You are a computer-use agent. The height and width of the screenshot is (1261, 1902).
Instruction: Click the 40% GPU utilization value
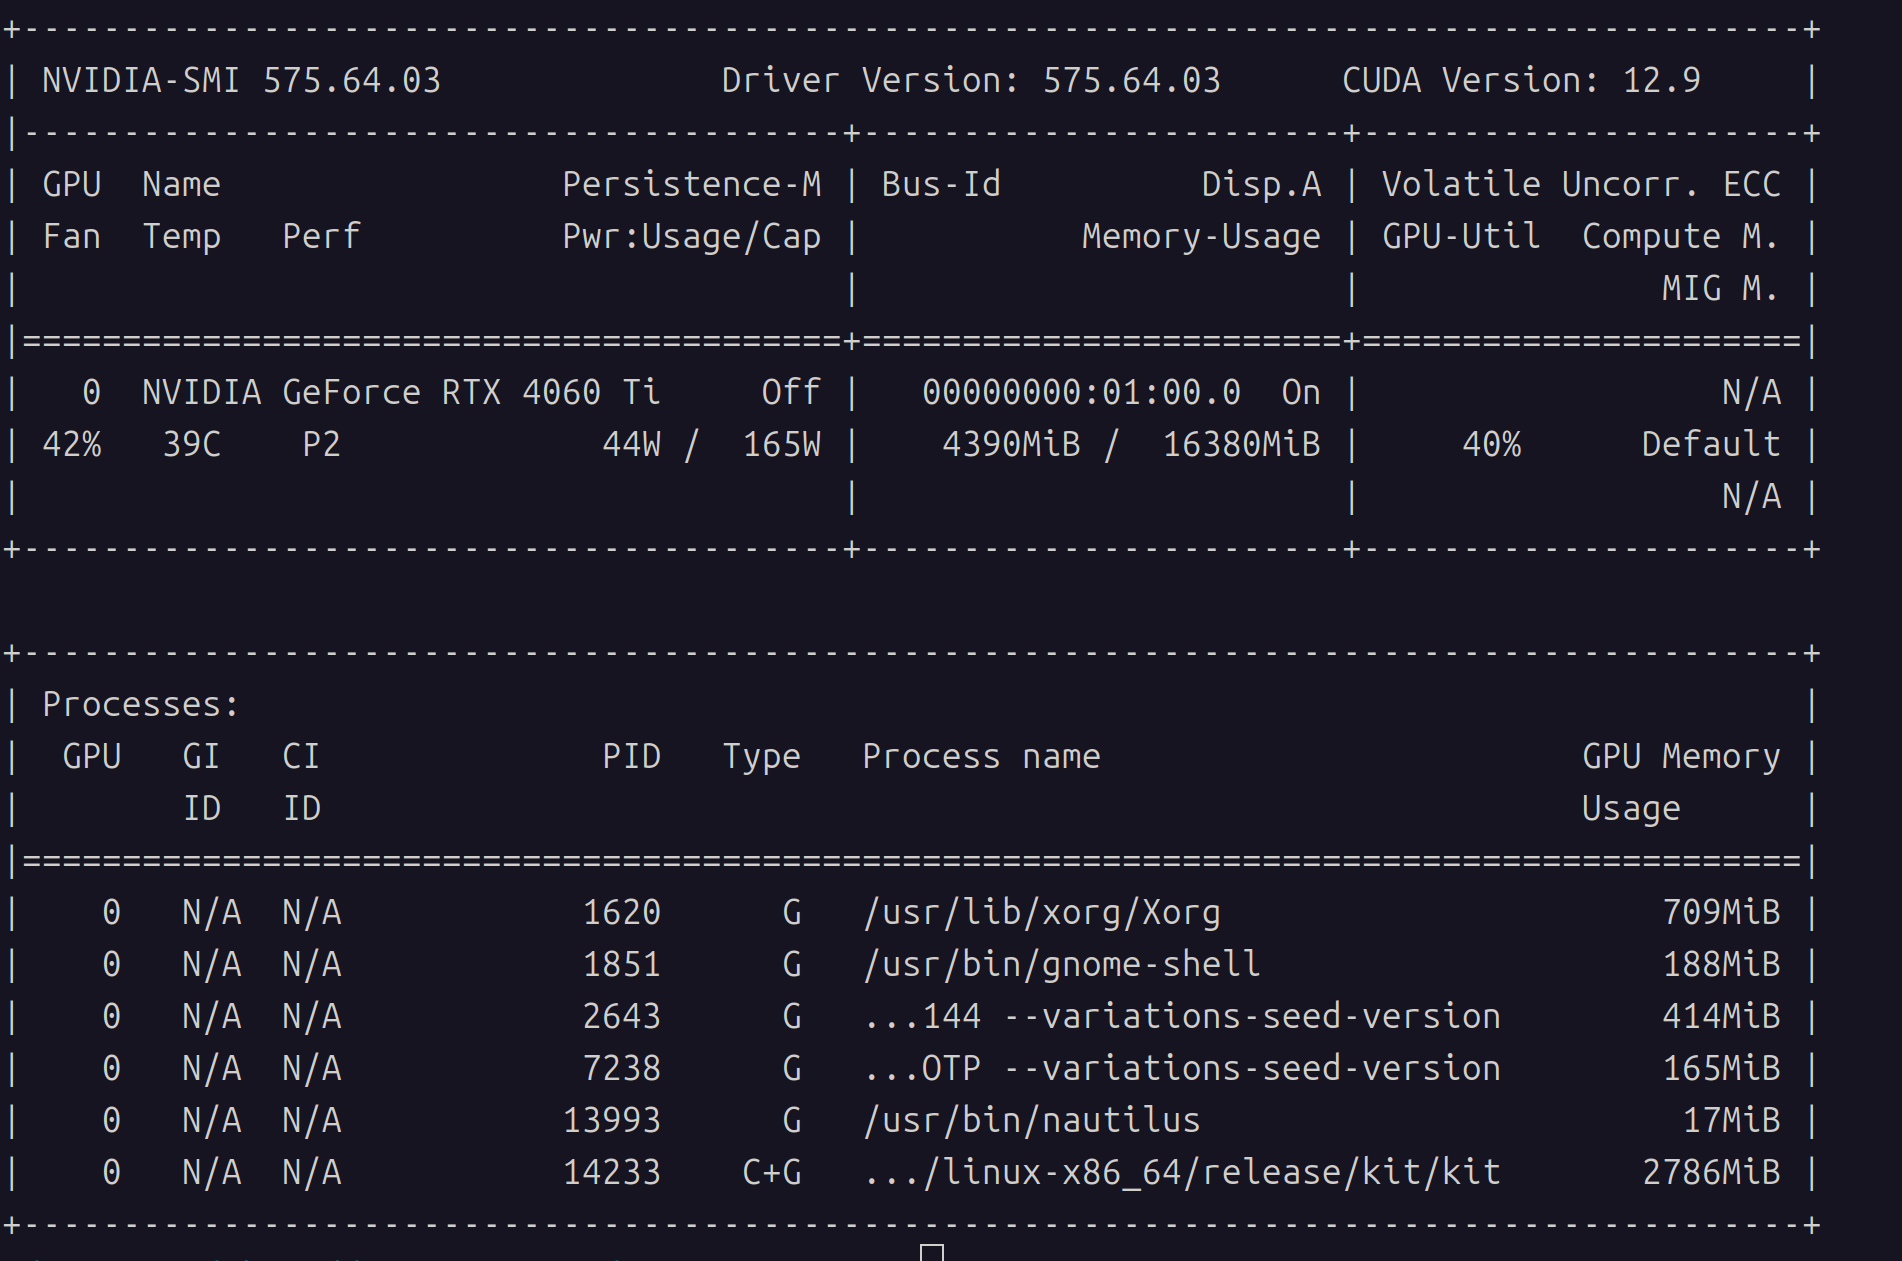click(x=1492, y=444)
